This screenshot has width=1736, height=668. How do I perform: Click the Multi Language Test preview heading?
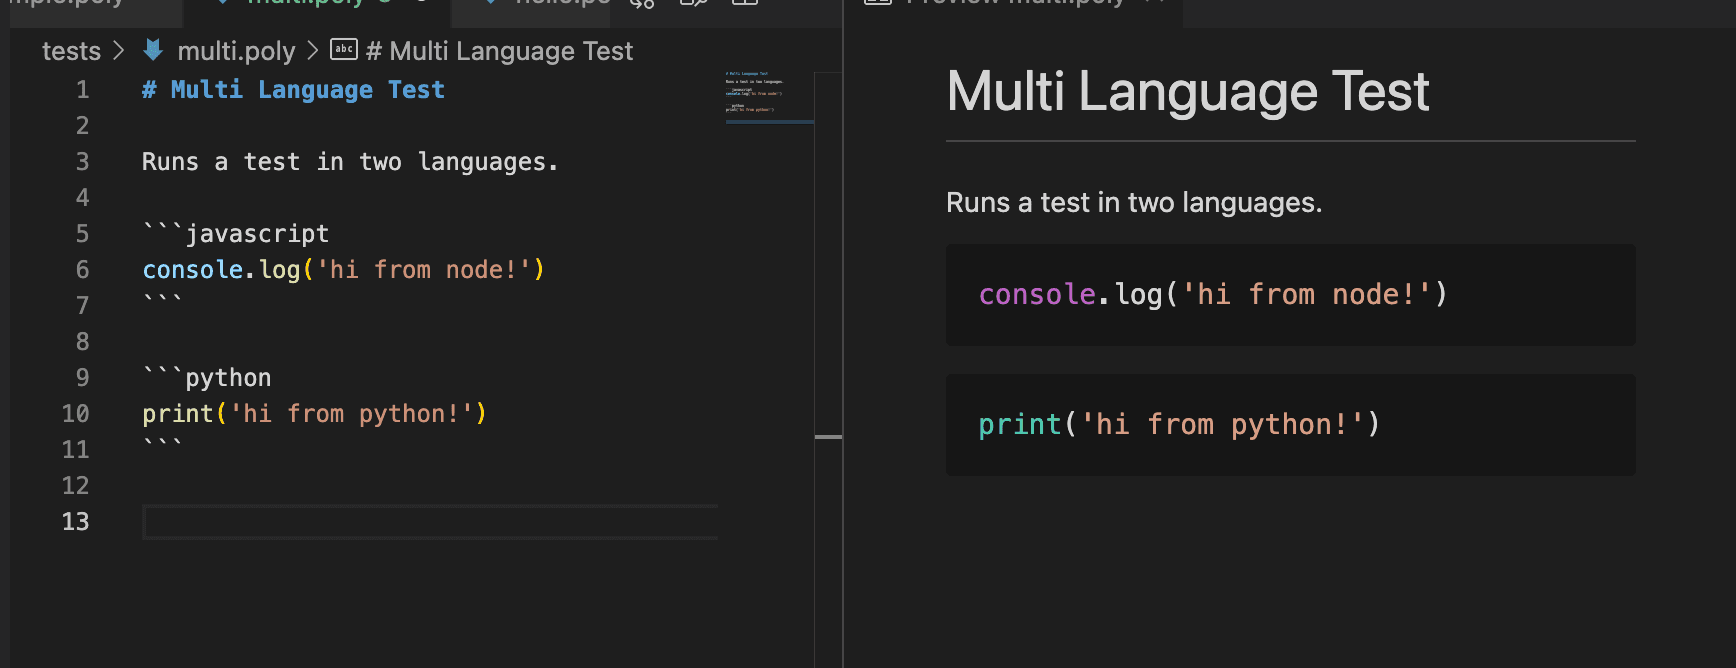(1188, 92)
